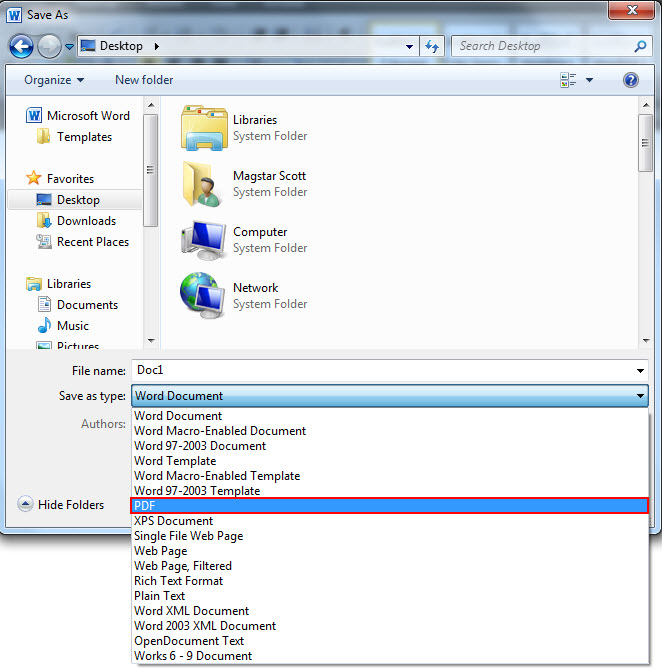Viewport: 662px width, 668px height.
Task: Choose Web Page, Filtered option
Action: 390,566
